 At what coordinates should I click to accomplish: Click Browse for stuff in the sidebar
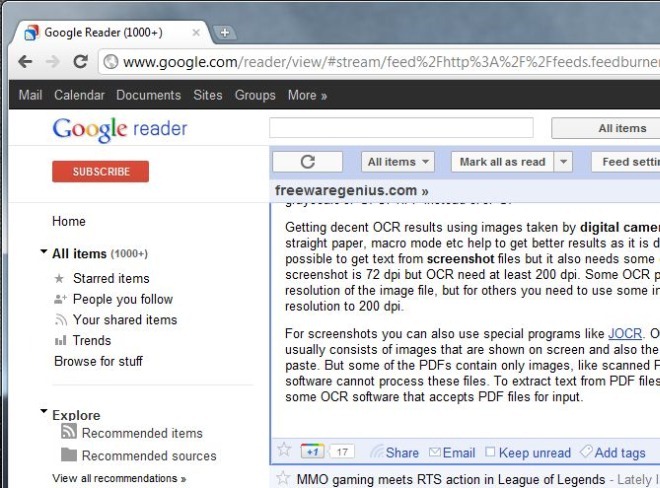click(98, 361)
